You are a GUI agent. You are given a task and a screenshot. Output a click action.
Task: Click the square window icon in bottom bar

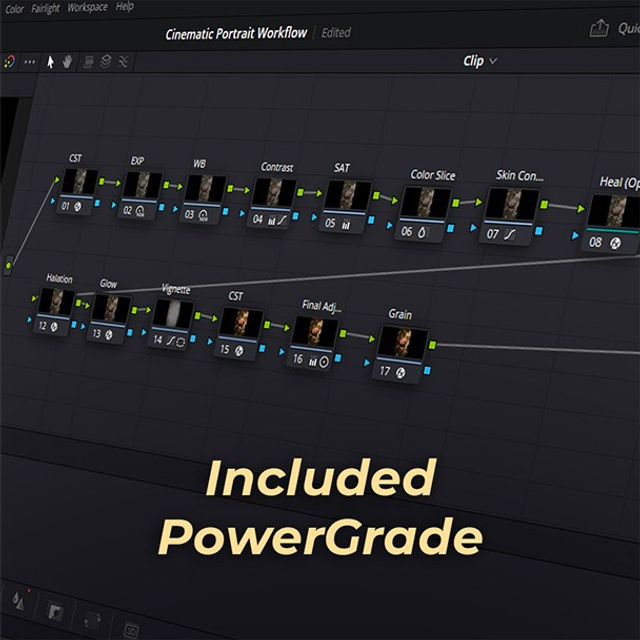54,613
